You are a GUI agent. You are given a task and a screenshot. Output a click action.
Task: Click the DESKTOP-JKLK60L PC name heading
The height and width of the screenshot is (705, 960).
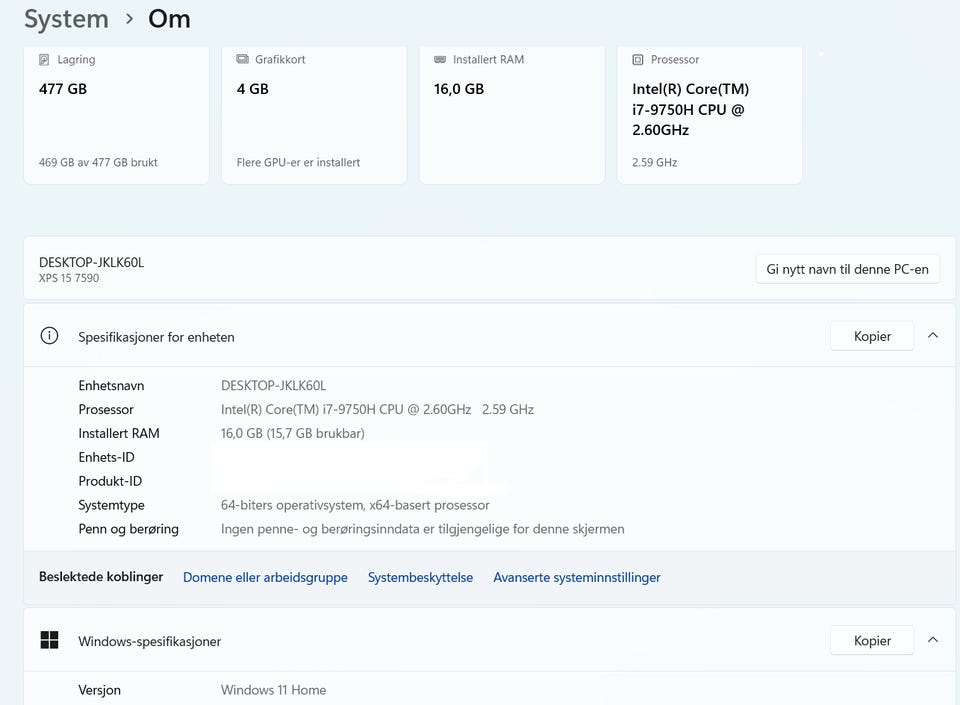(91, 262)
